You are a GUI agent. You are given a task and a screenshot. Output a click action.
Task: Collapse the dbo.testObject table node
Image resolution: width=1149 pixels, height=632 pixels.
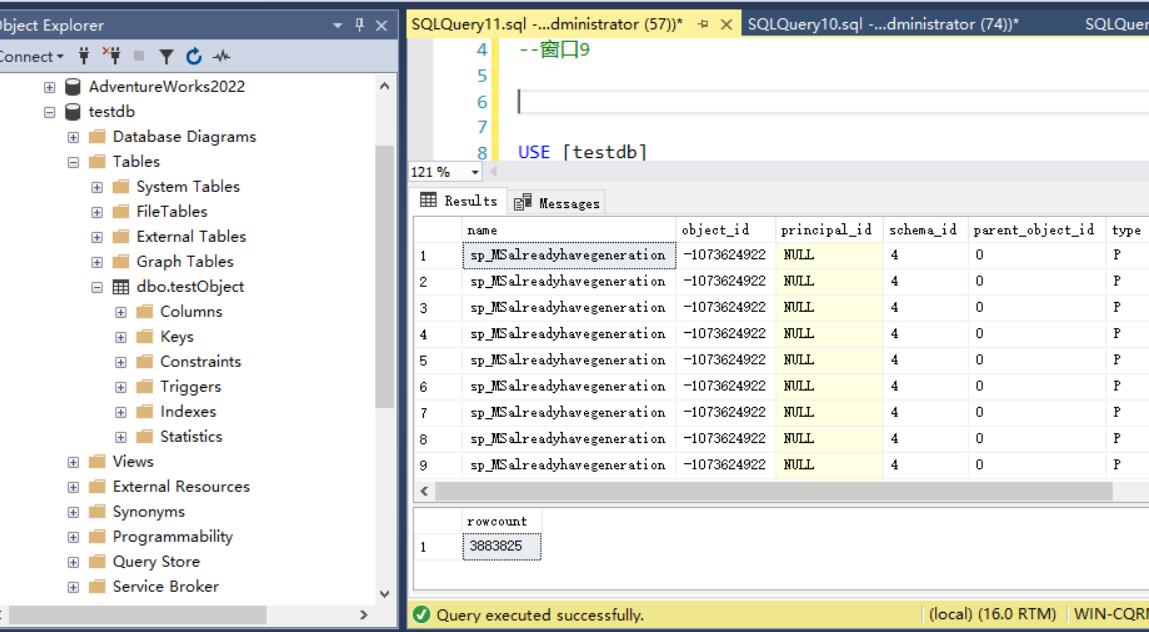tap(97, 287)
